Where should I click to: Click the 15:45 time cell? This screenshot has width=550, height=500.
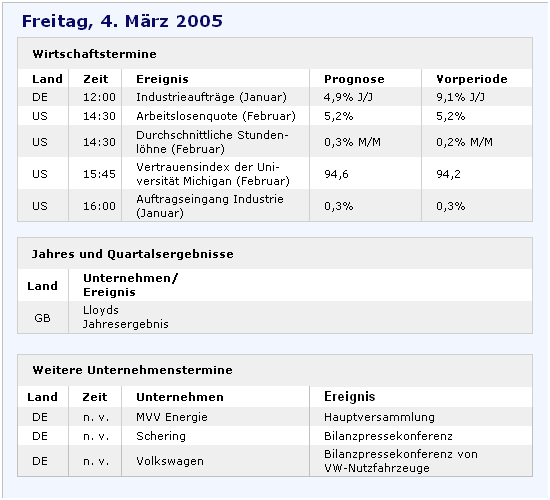coord(99,174)
